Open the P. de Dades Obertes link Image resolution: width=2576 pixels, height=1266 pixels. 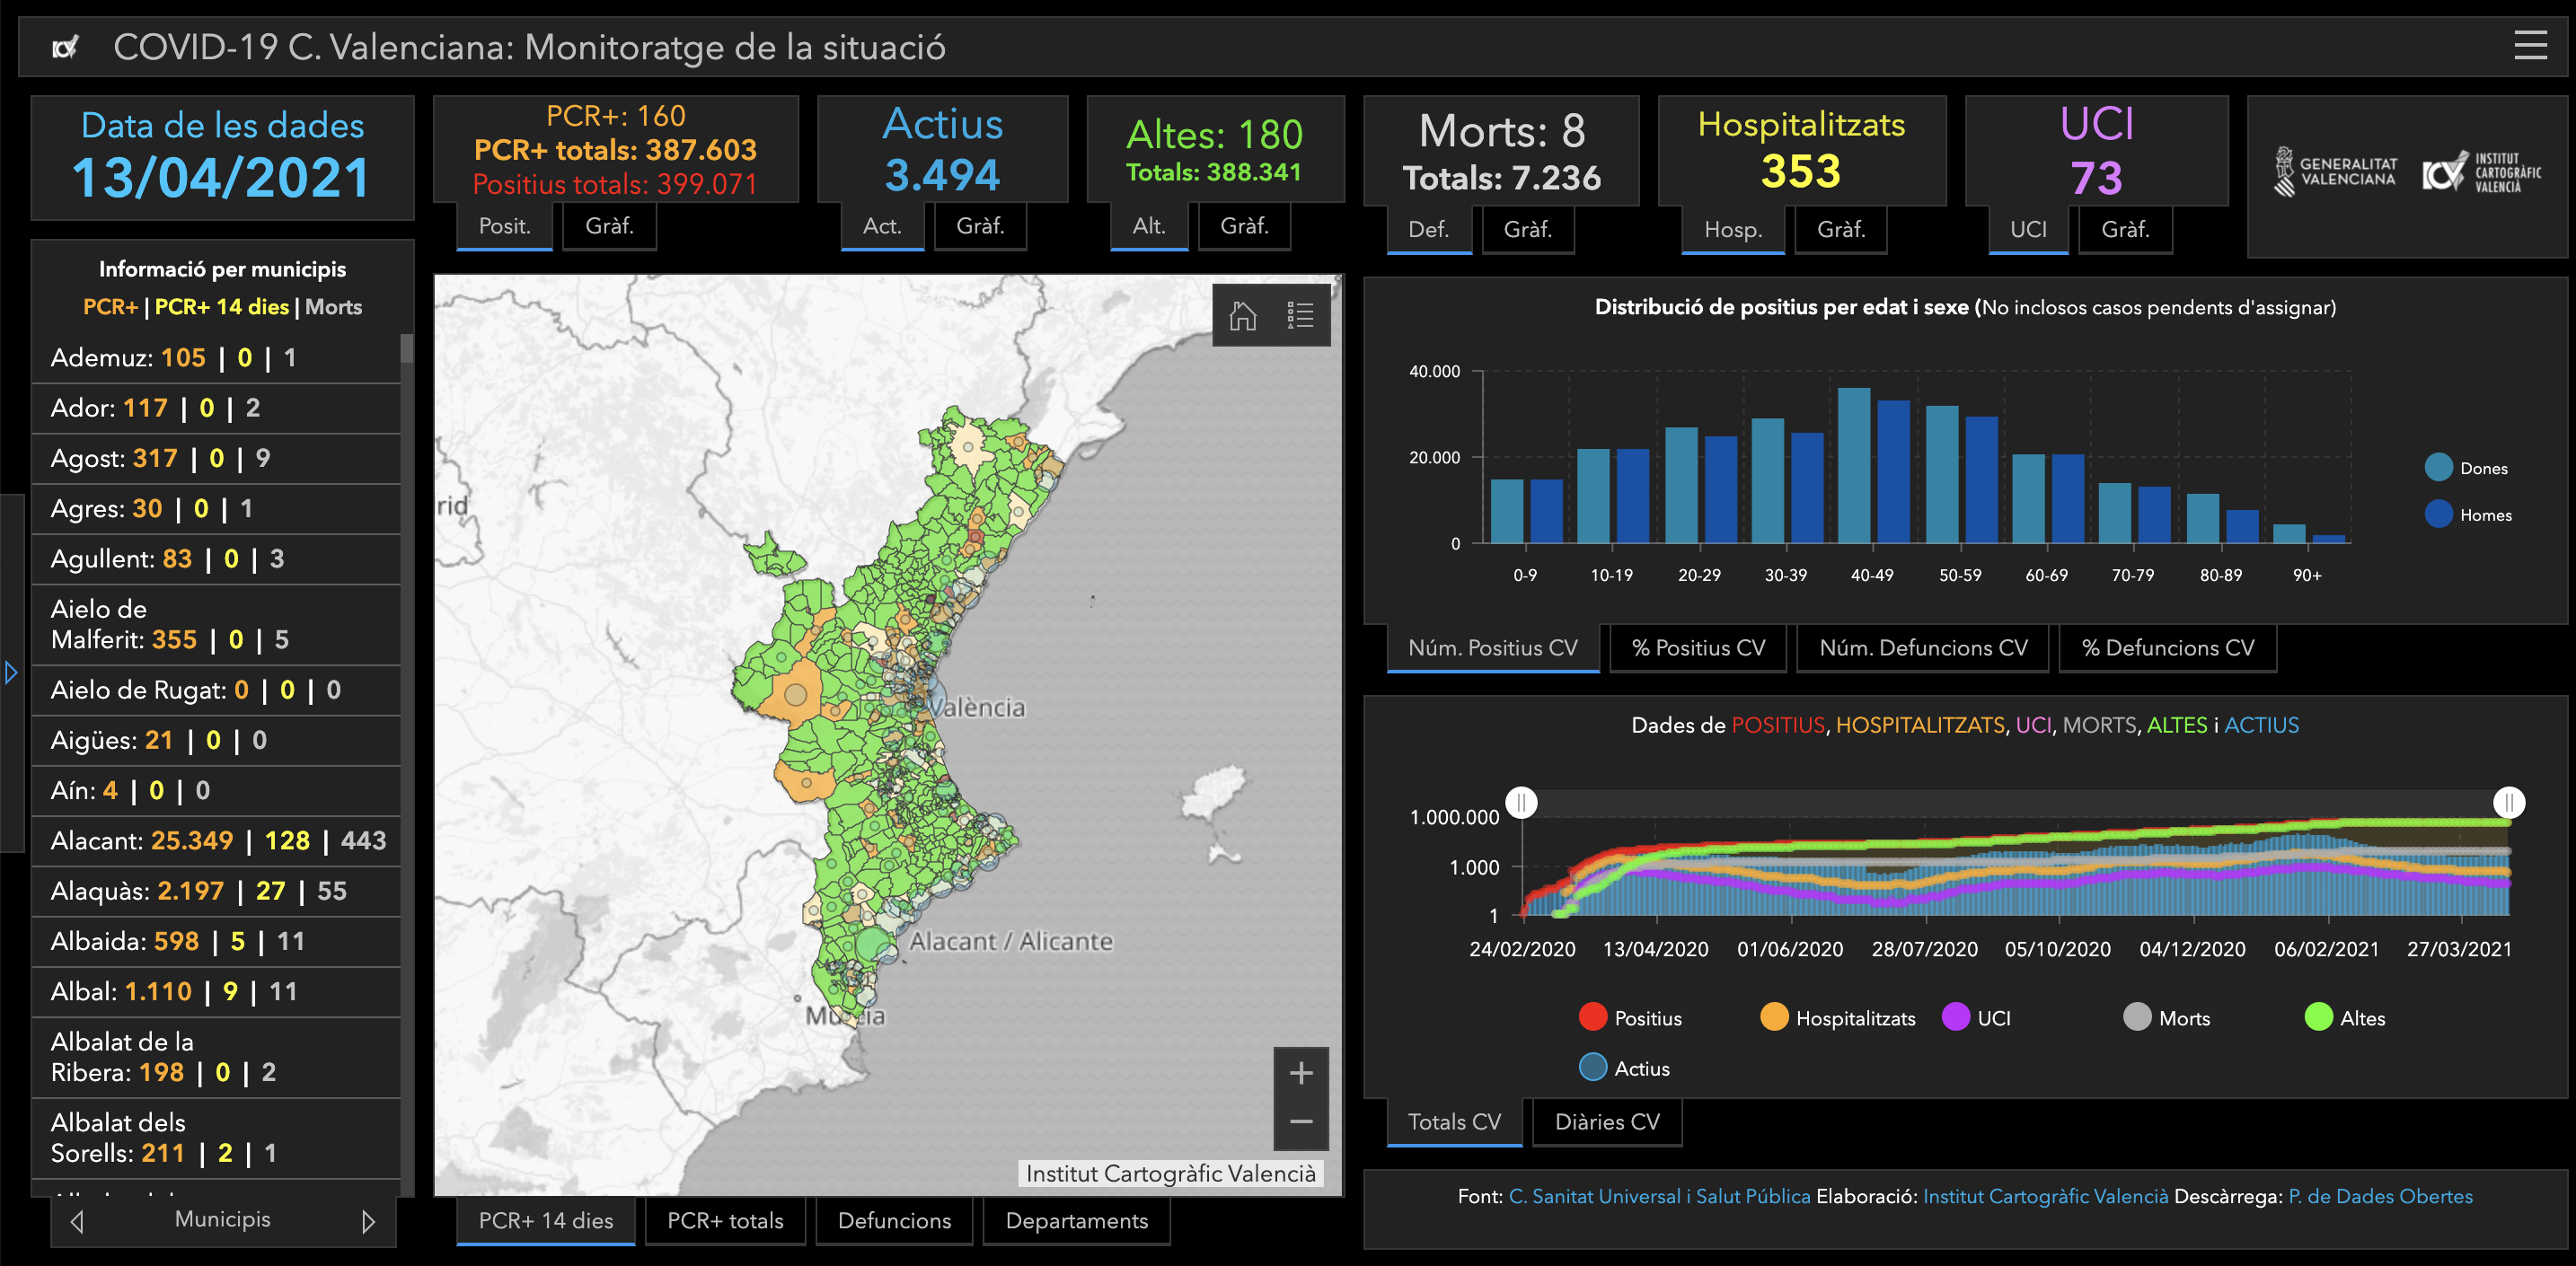click(x=2380, y=1196)
